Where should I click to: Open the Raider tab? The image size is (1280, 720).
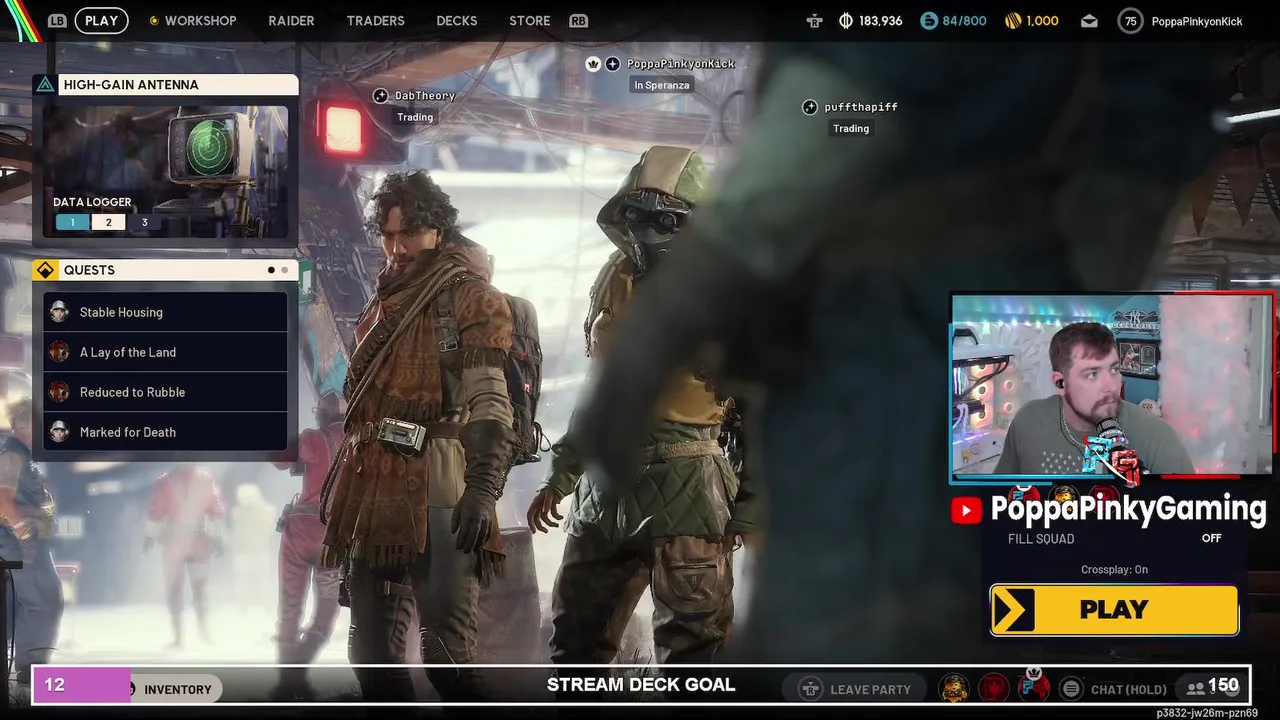click(291, 21)
